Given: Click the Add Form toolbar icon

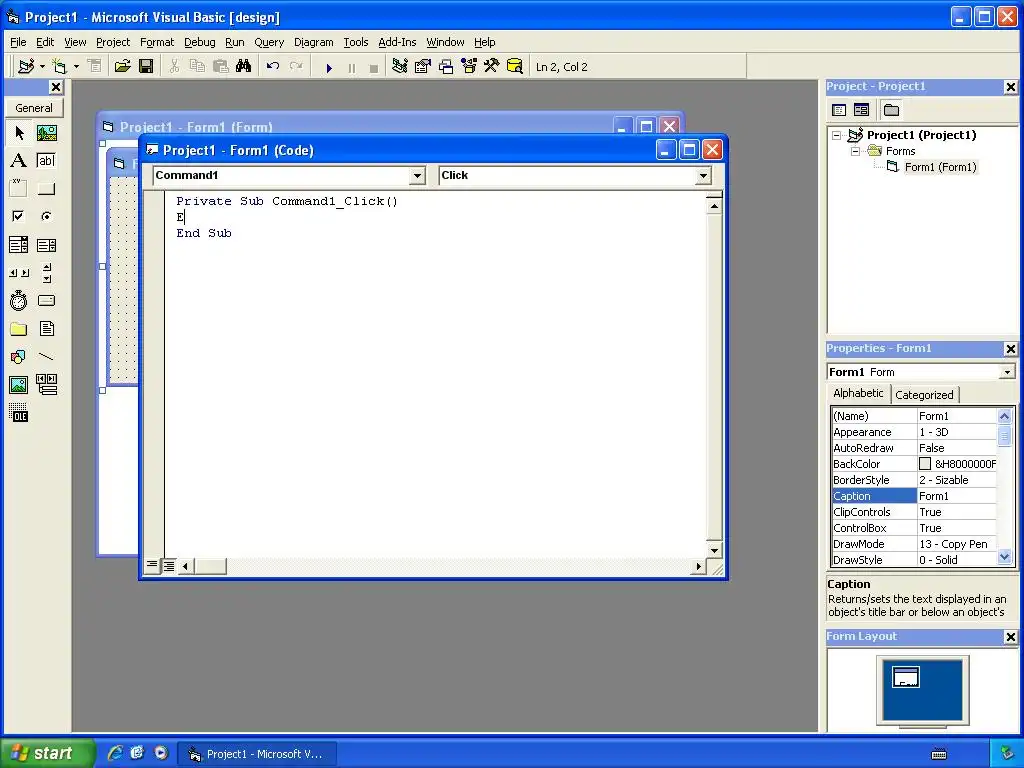Looking at the screenshot, I should (59, 67).
